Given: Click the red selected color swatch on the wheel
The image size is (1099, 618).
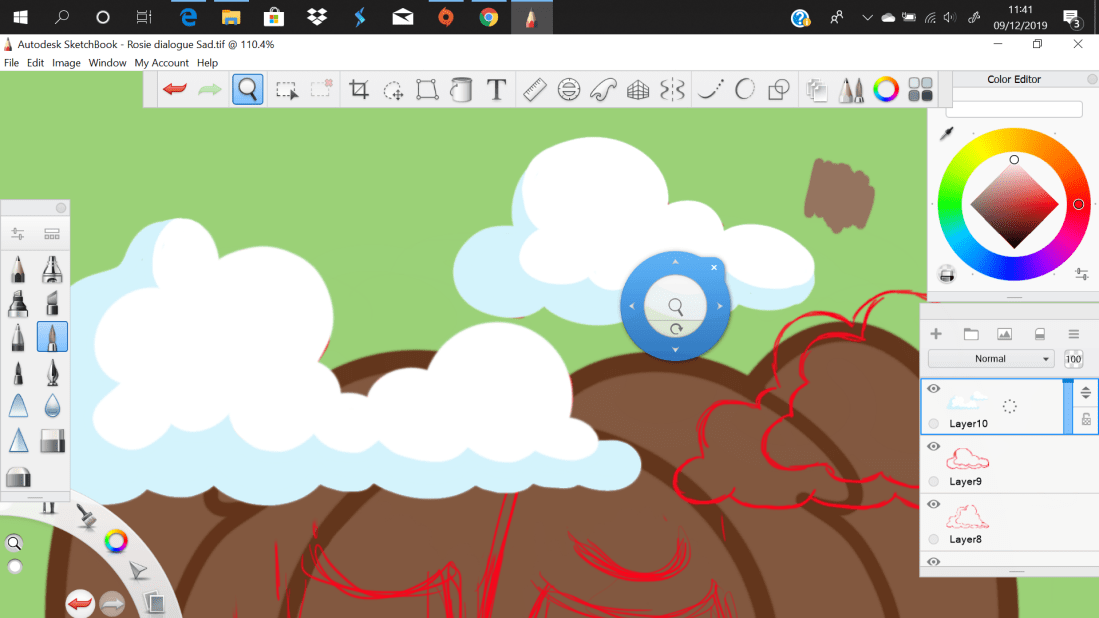Looking at the screenshot, I should pos(1077,204).
